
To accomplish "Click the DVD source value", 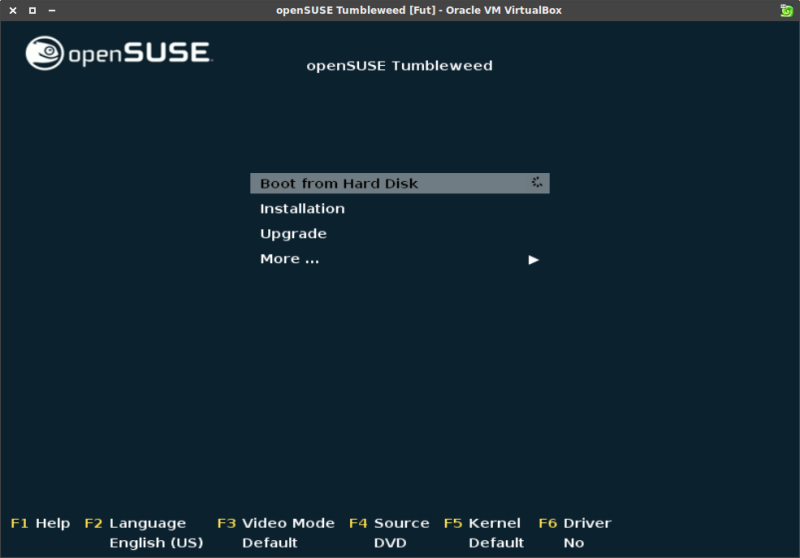I will pyautogui.click(x=390, y=543).
